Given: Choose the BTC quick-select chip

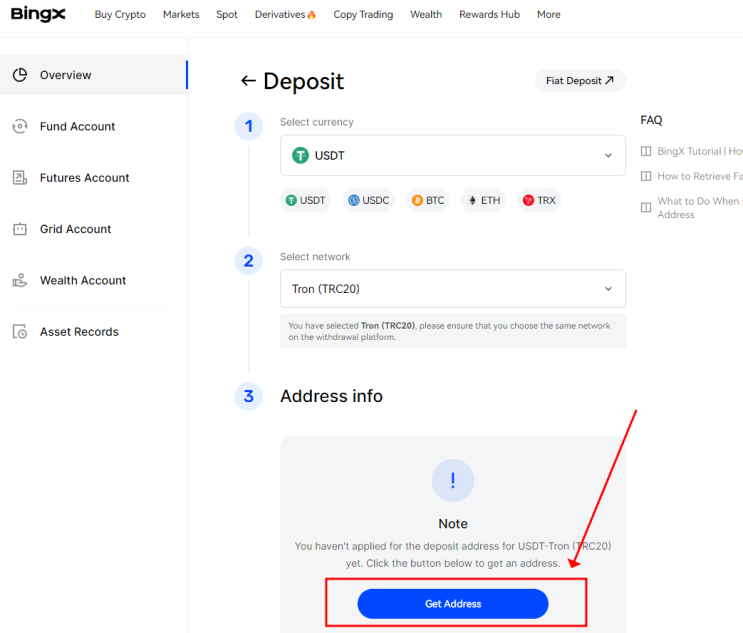Looking at the screenshot, I should (x=428, y=200).
